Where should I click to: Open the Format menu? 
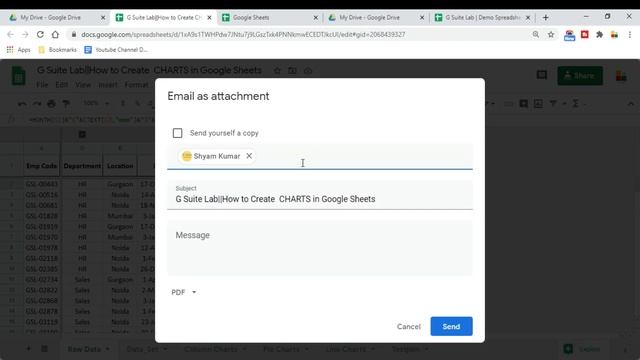click(136, 85)
